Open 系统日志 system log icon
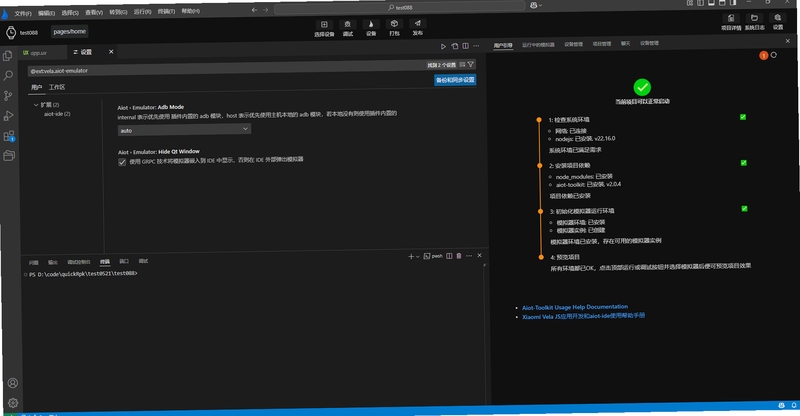Viewport: 800px width, 416px height. 755,22
